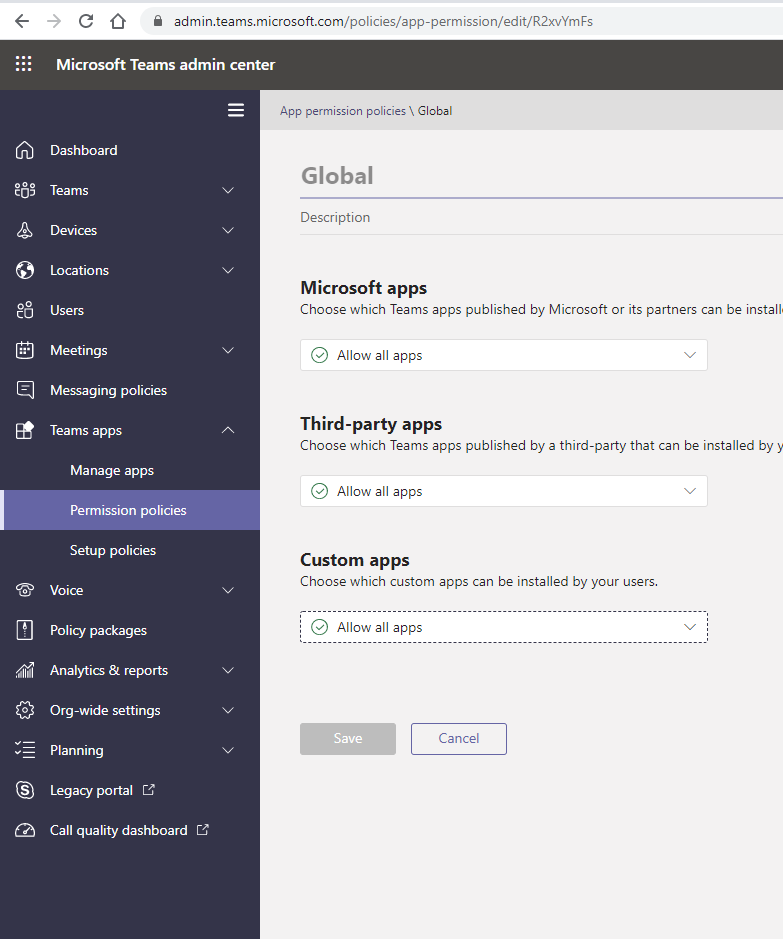This screenshot has width=783, height=939.
Task: Expand the Teams section chevron
Action: (x=228, y=190)
